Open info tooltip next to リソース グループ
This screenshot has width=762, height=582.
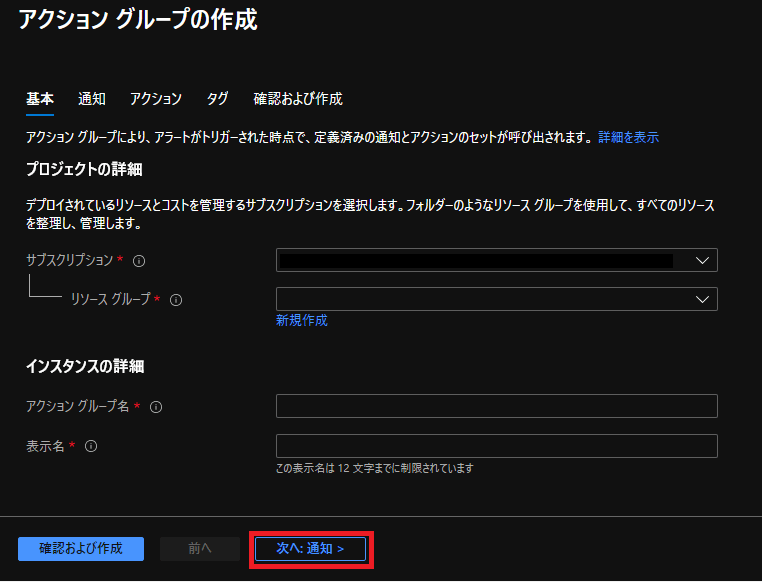[x=176, y=300]
